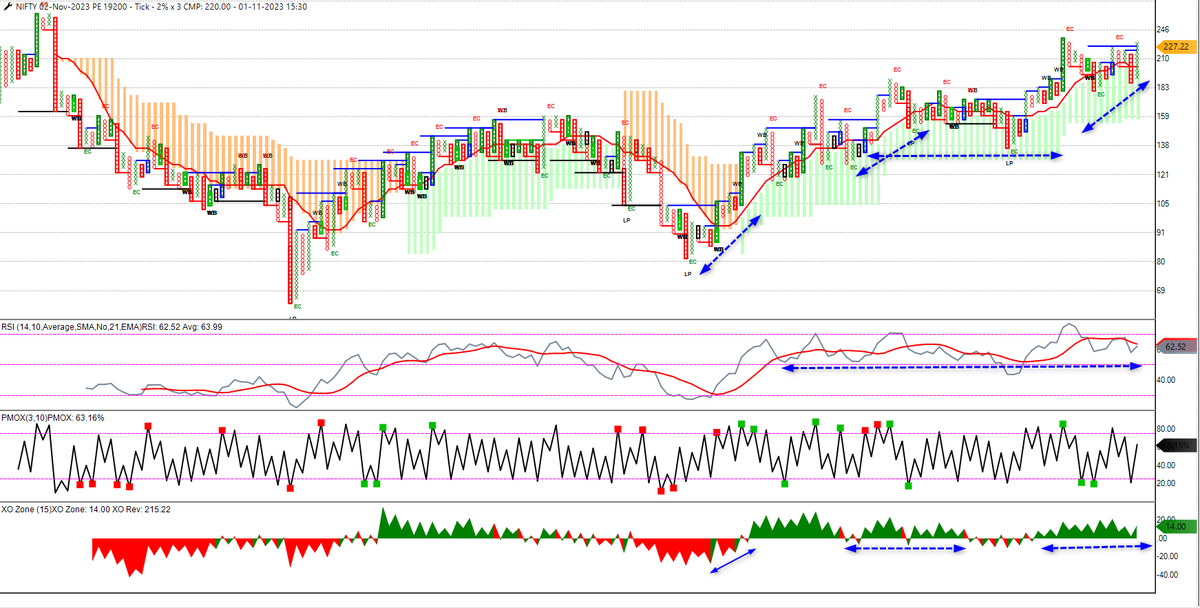Click the NIFTY 02-Nov-2023 PE 19200 chart title
The image size is (1200, 608).
pyautogui.click(x=161, y=7)
